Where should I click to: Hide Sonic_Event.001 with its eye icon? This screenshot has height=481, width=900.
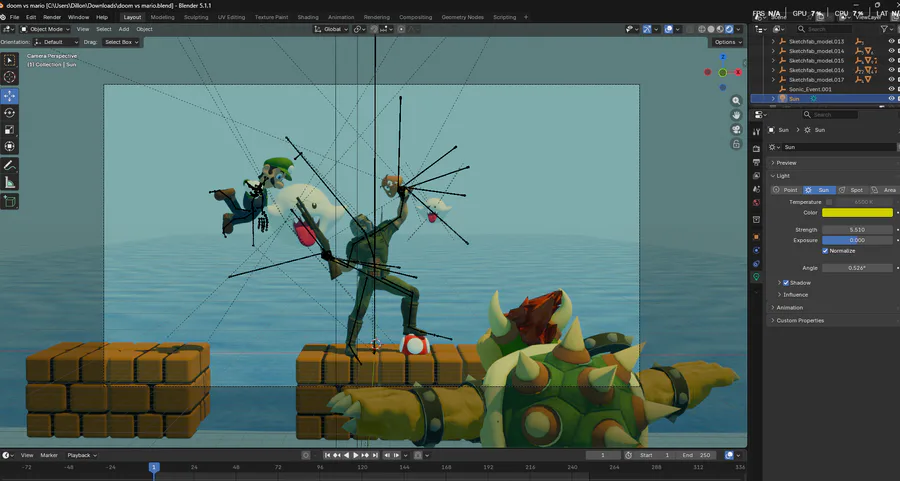[891, 89]
